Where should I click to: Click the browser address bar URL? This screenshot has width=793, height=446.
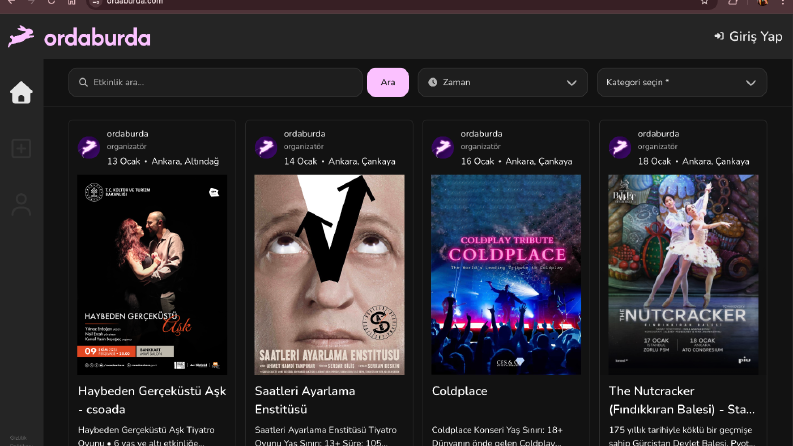[x=135, y=2]
